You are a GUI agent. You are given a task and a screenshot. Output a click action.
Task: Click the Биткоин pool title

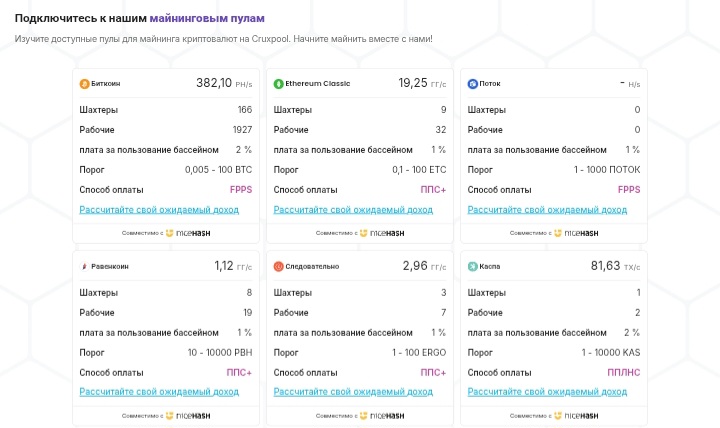click(x=106, y=84)
